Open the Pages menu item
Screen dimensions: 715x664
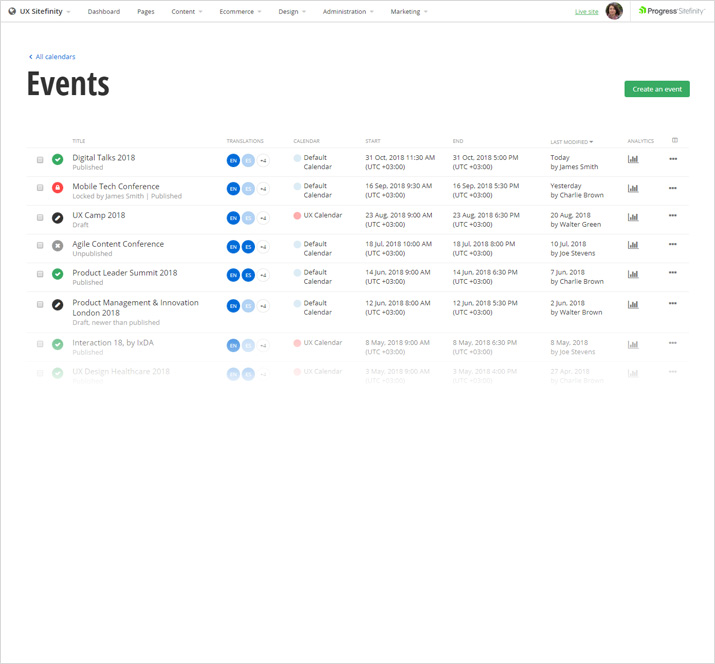coord(146,11)
